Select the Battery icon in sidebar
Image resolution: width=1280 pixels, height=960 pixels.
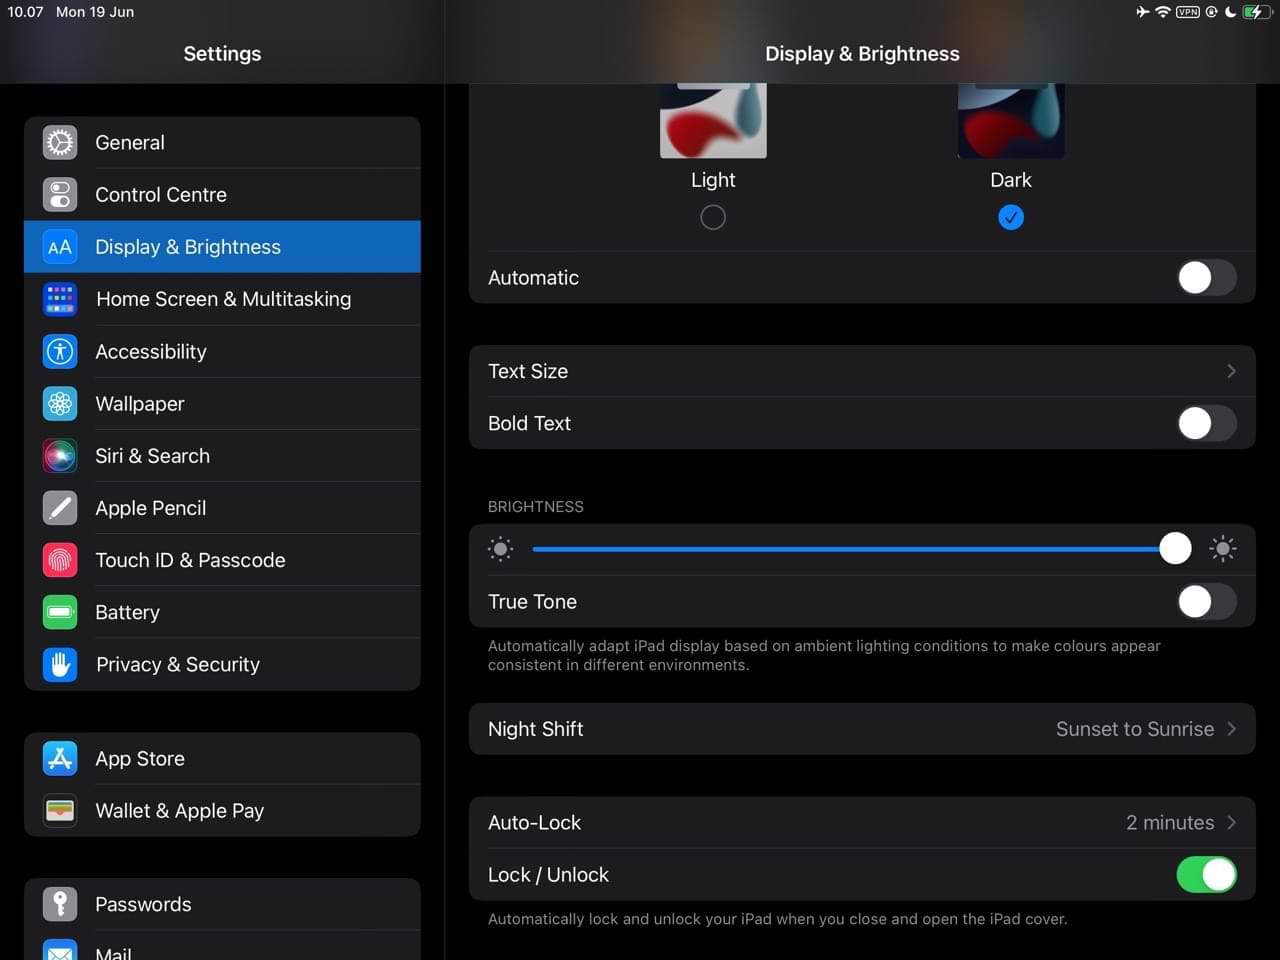click(59, 612)
